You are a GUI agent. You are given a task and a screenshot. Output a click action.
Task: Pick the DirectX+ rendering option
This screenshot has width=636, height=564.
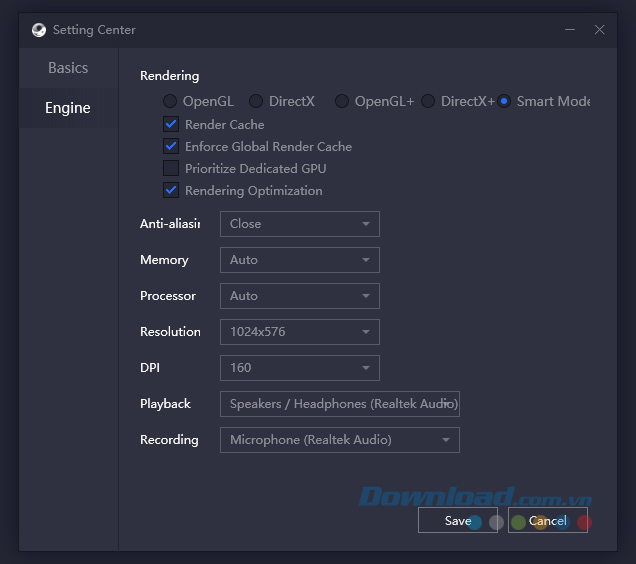click(428, 101)
